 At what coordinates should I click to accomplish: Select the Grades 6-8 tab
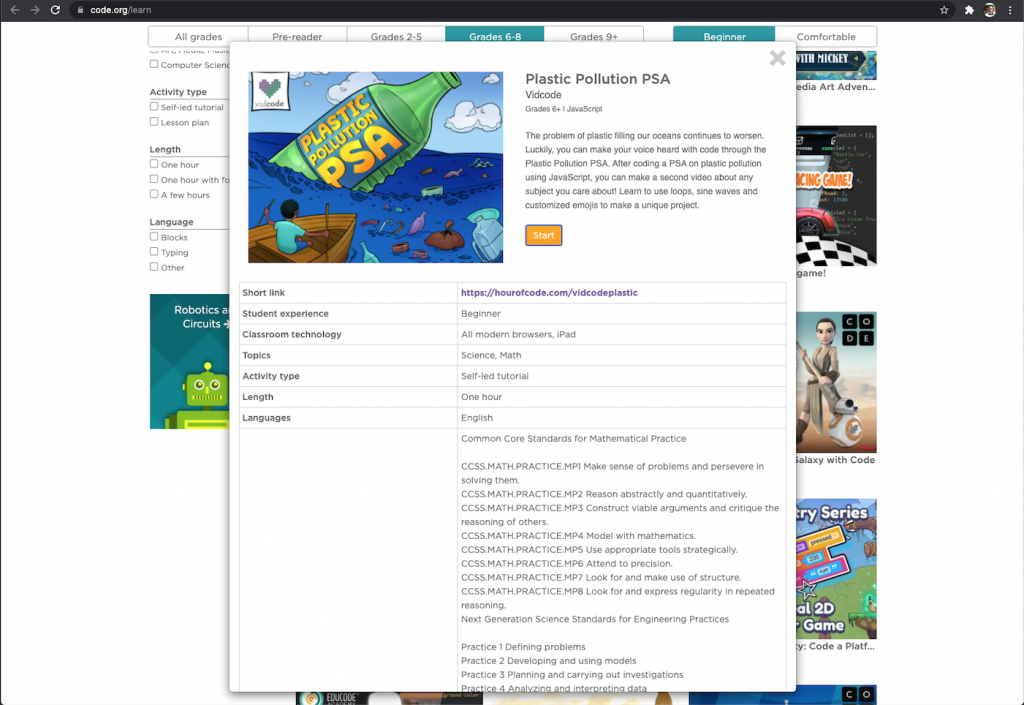point(494,37)
